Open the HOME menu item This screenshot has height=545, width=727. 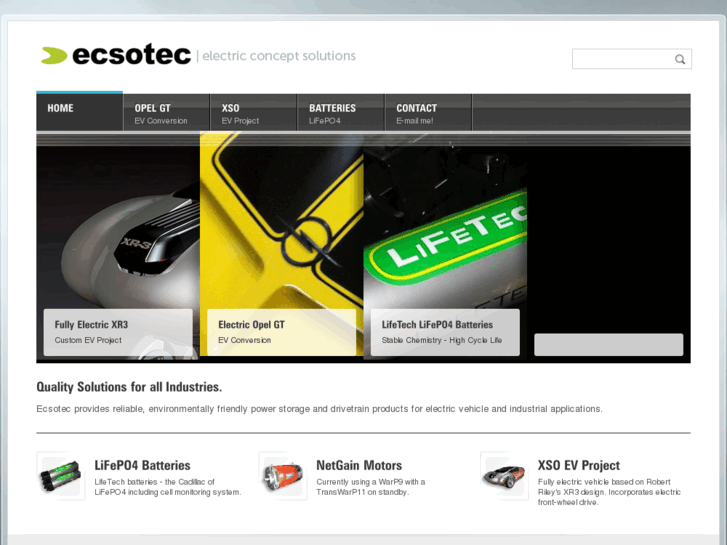(x=80, y=111)
